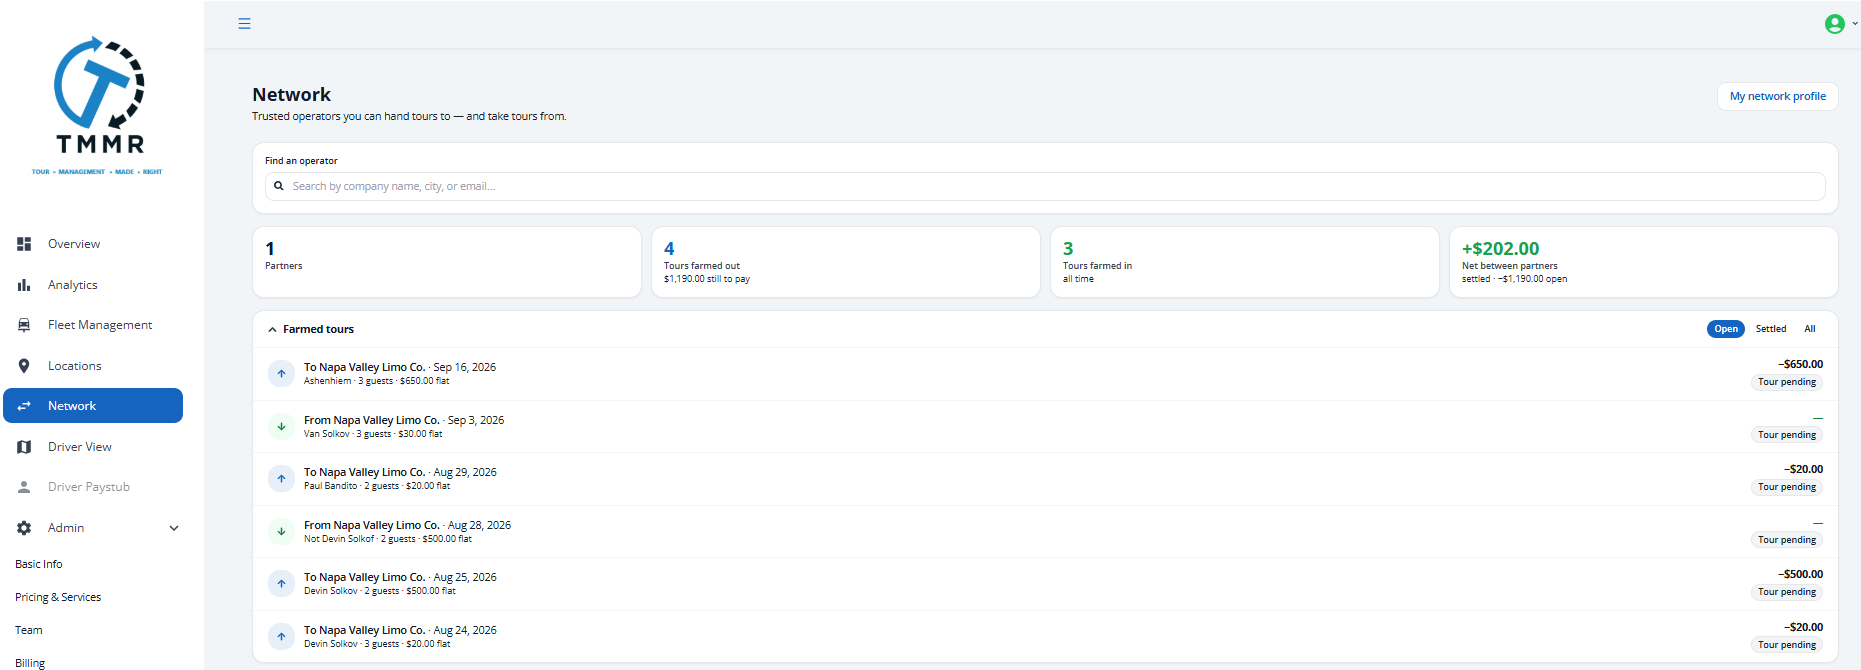
Task: Focus the Find an operator search field
Action: point(1045,186)
